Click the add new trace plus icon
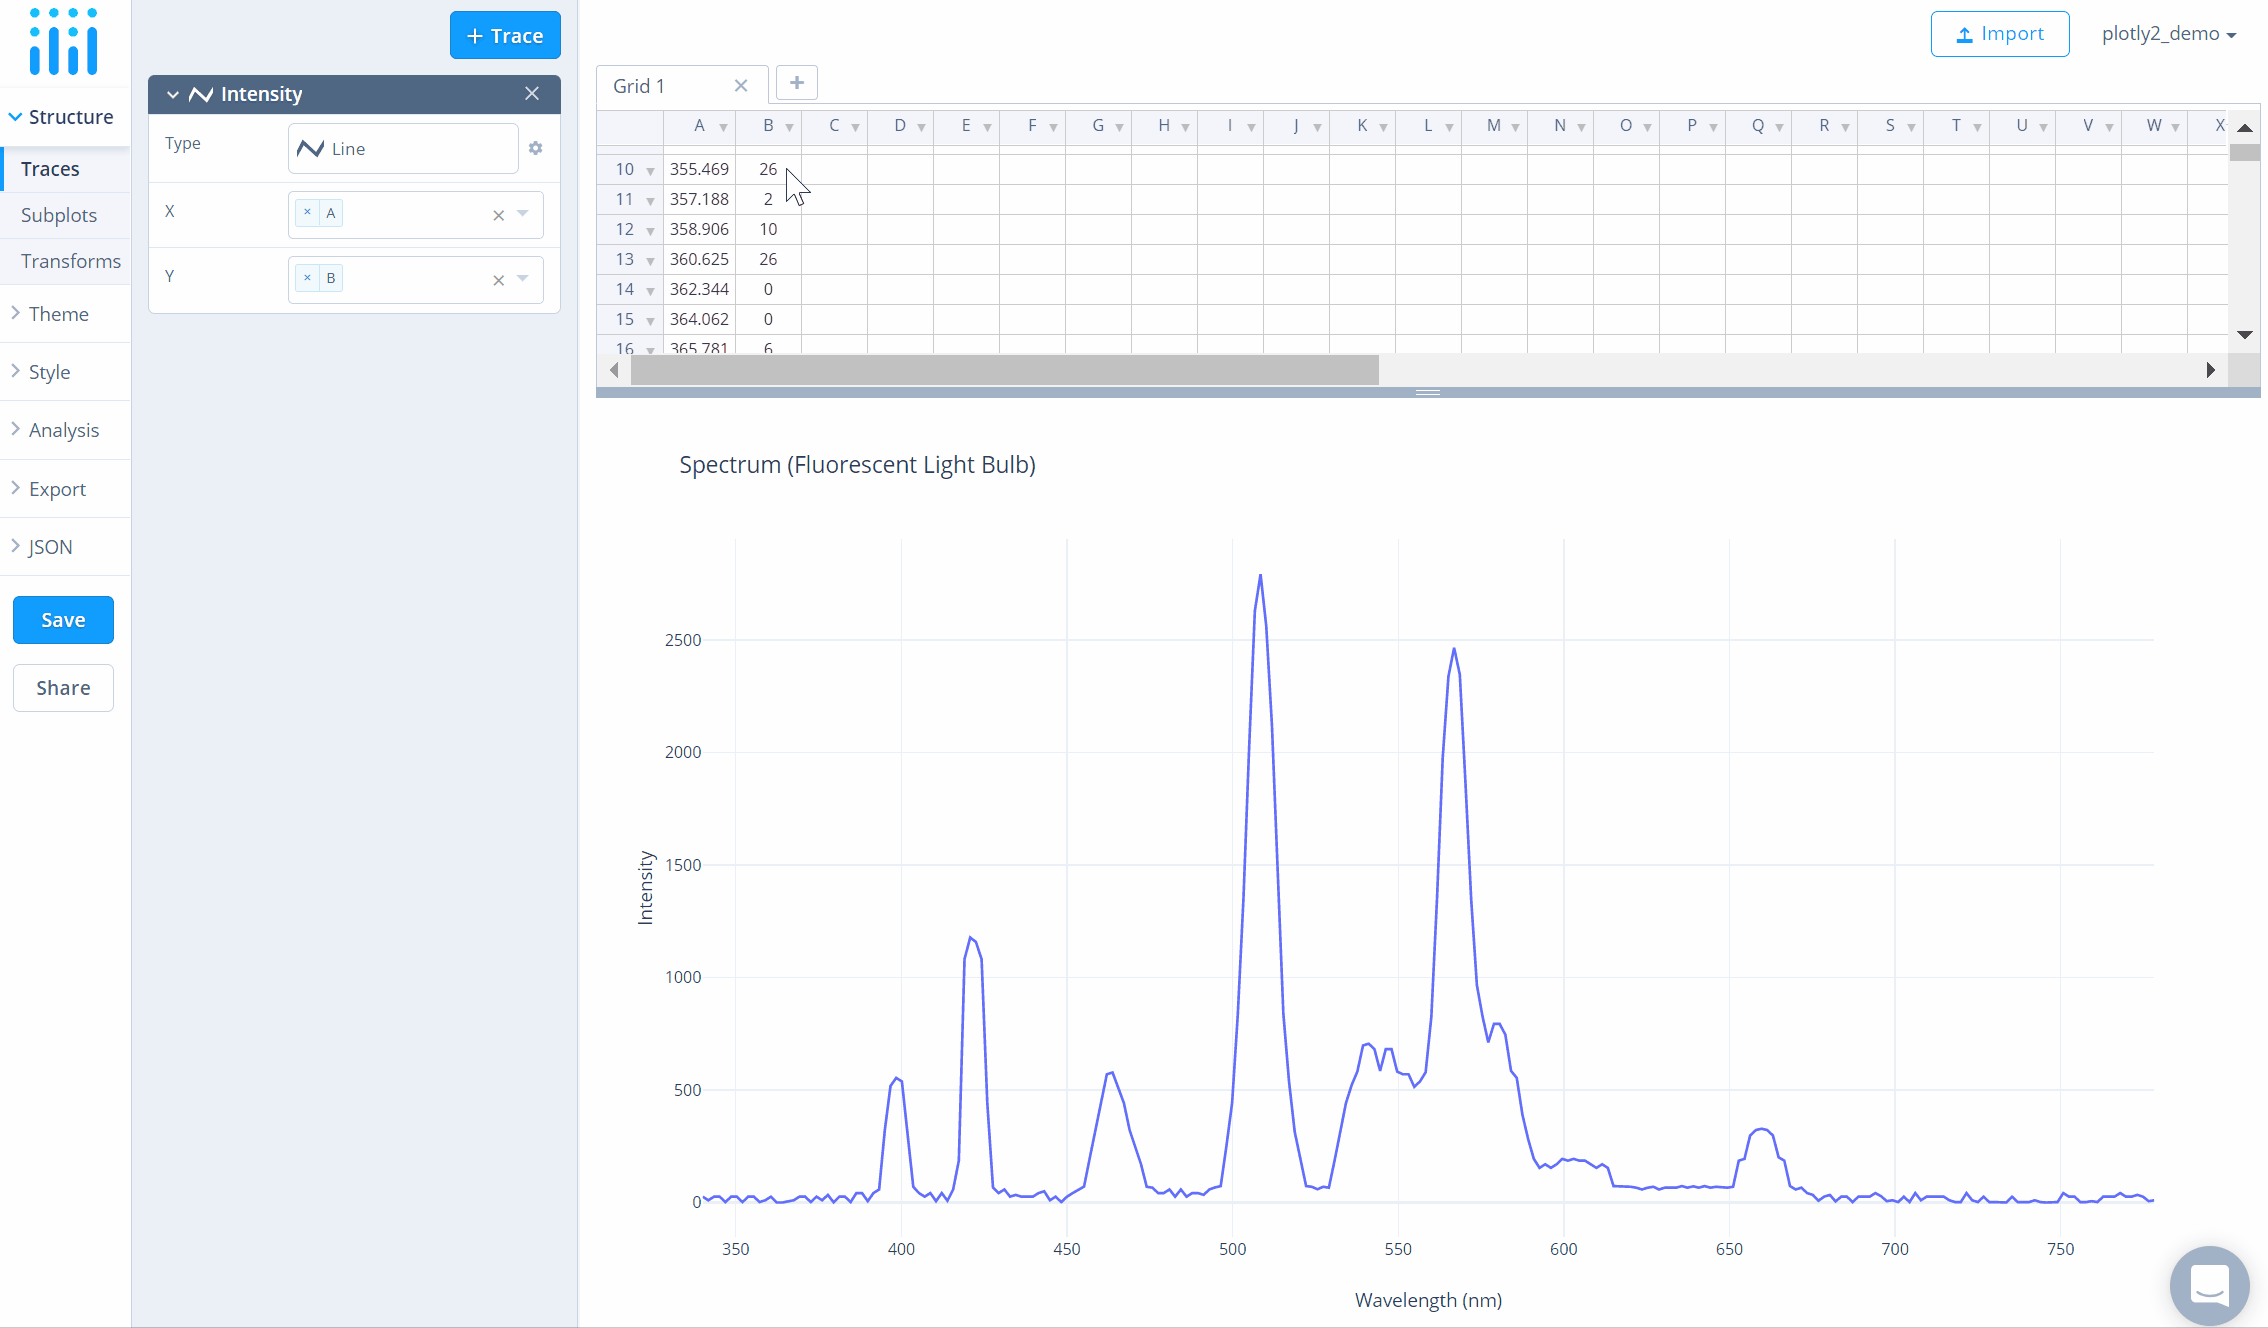 pyautogui.click(x=504, y=35)
